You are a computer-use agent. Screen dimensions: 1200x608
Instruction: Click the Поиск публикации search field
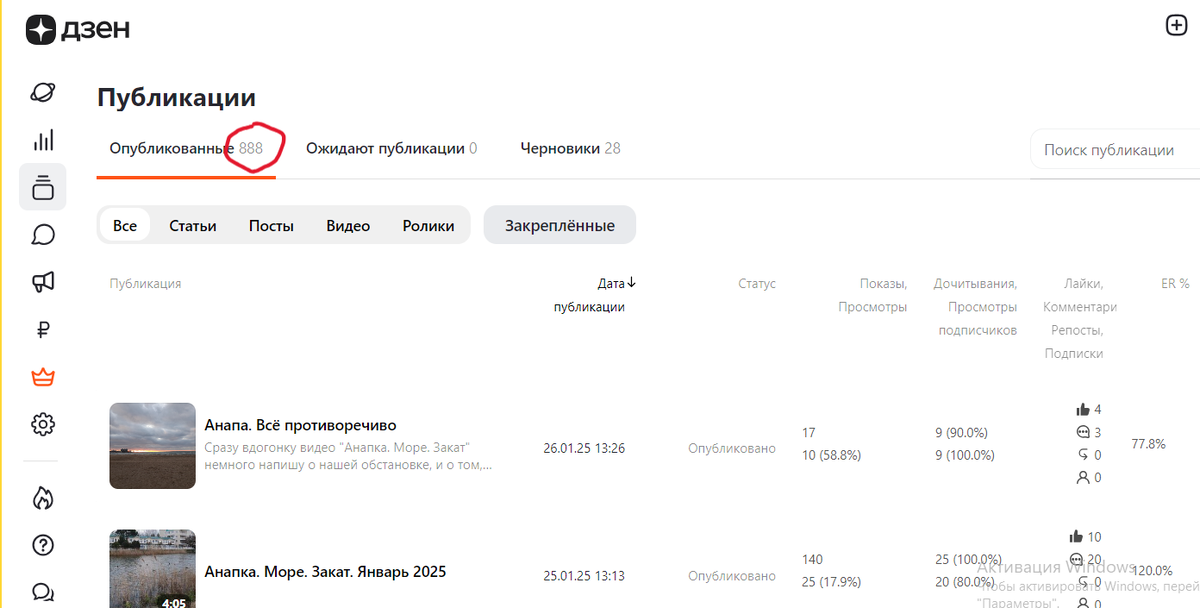point(1115,150)
